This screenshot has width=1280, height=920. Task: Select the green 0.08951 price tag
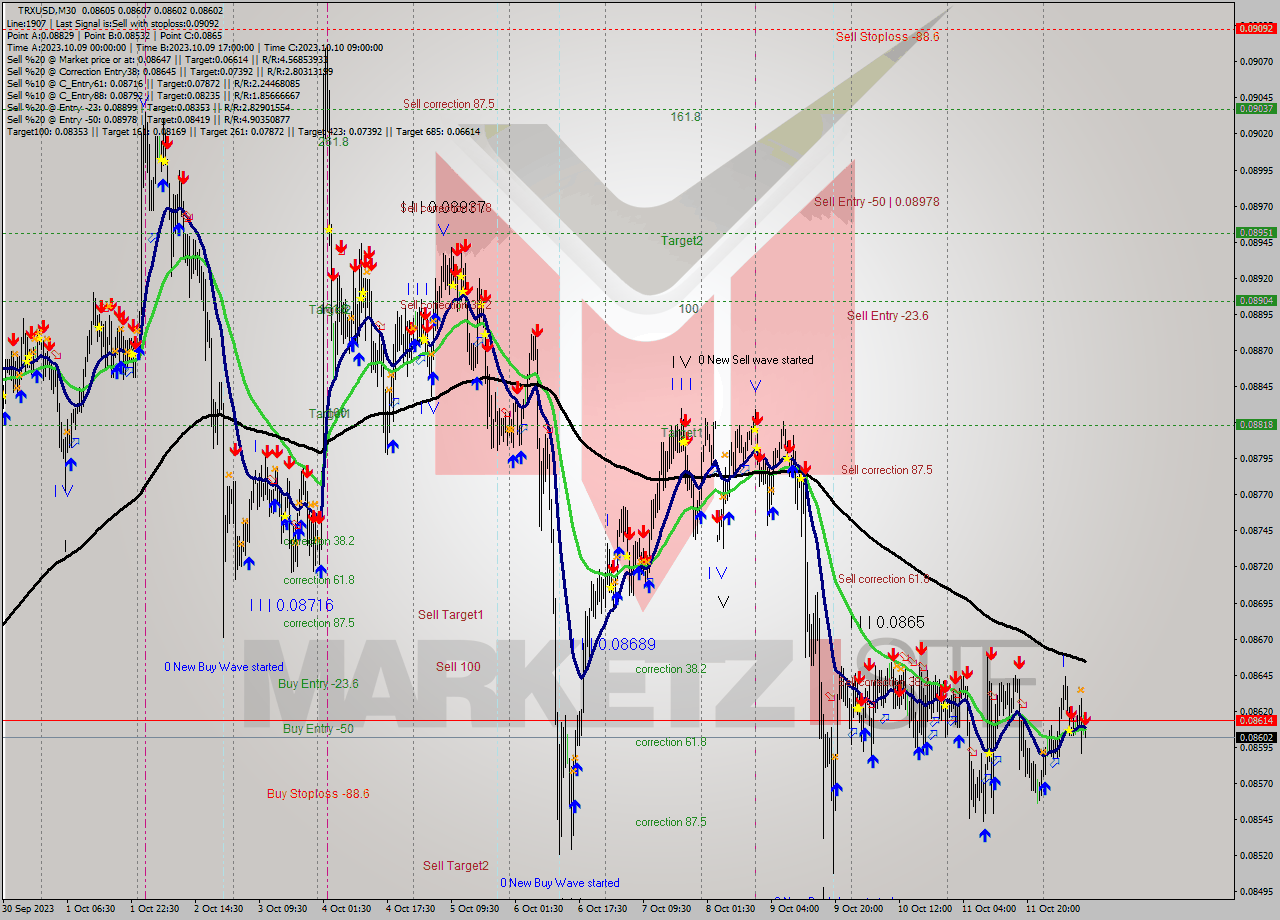pyautogui.click(x=1256, y=233)
